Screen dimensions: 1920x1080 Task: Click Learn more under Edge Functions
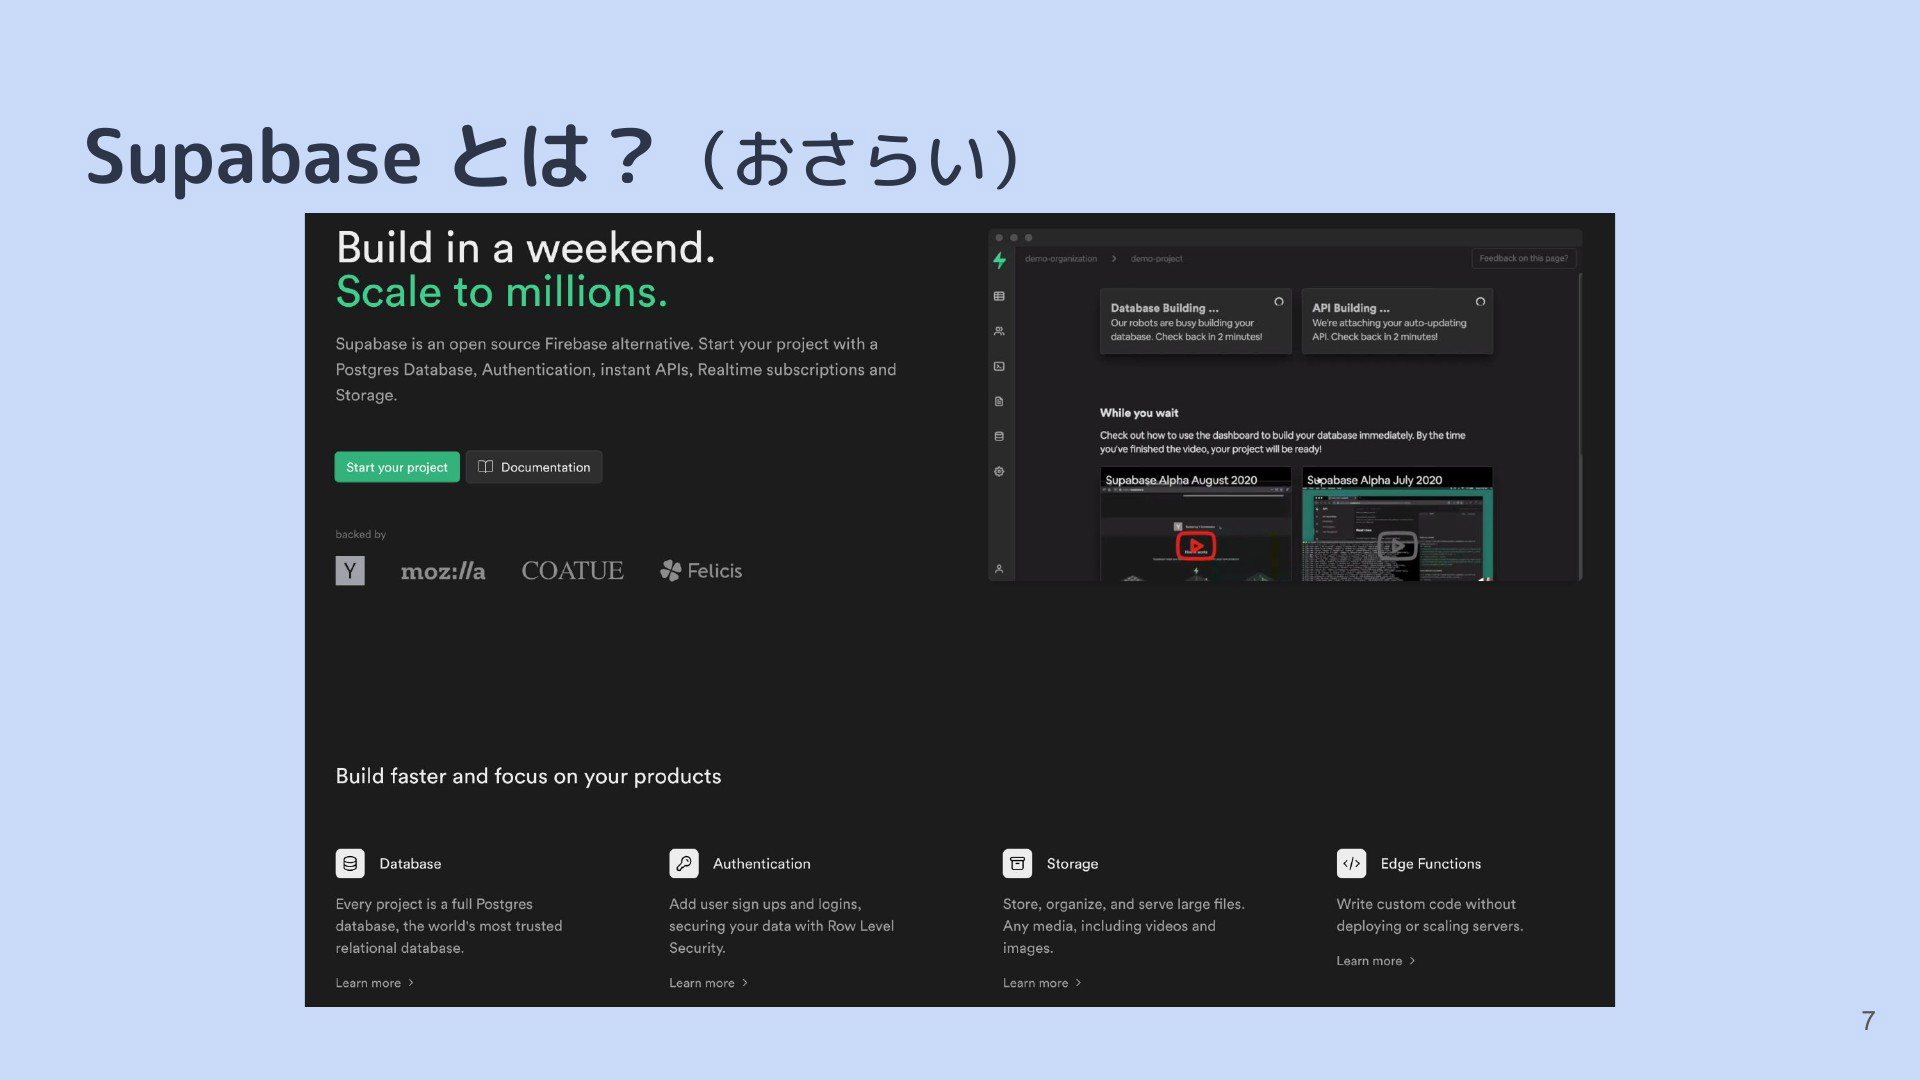(1376, 961)
